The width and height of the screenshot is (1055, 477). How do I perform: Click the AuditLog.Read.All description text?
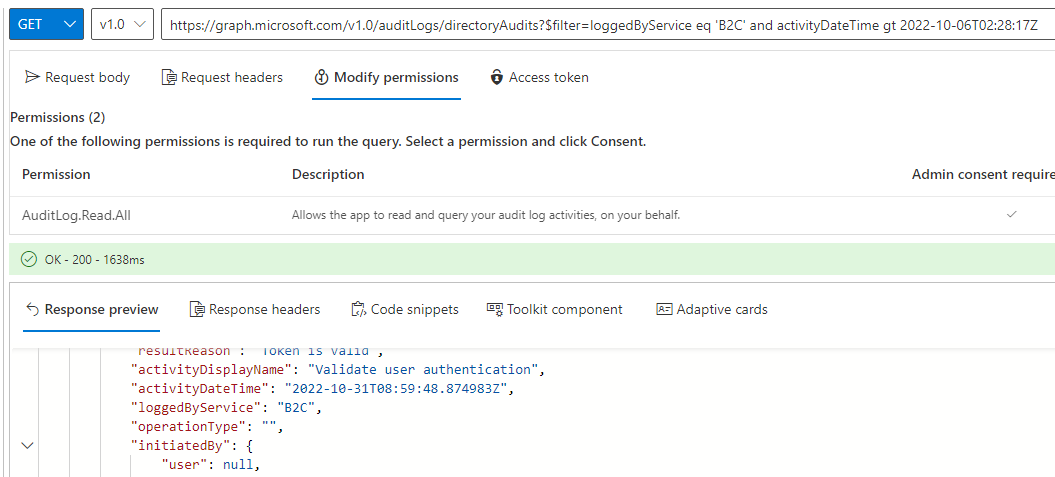[x=486, y=215]
